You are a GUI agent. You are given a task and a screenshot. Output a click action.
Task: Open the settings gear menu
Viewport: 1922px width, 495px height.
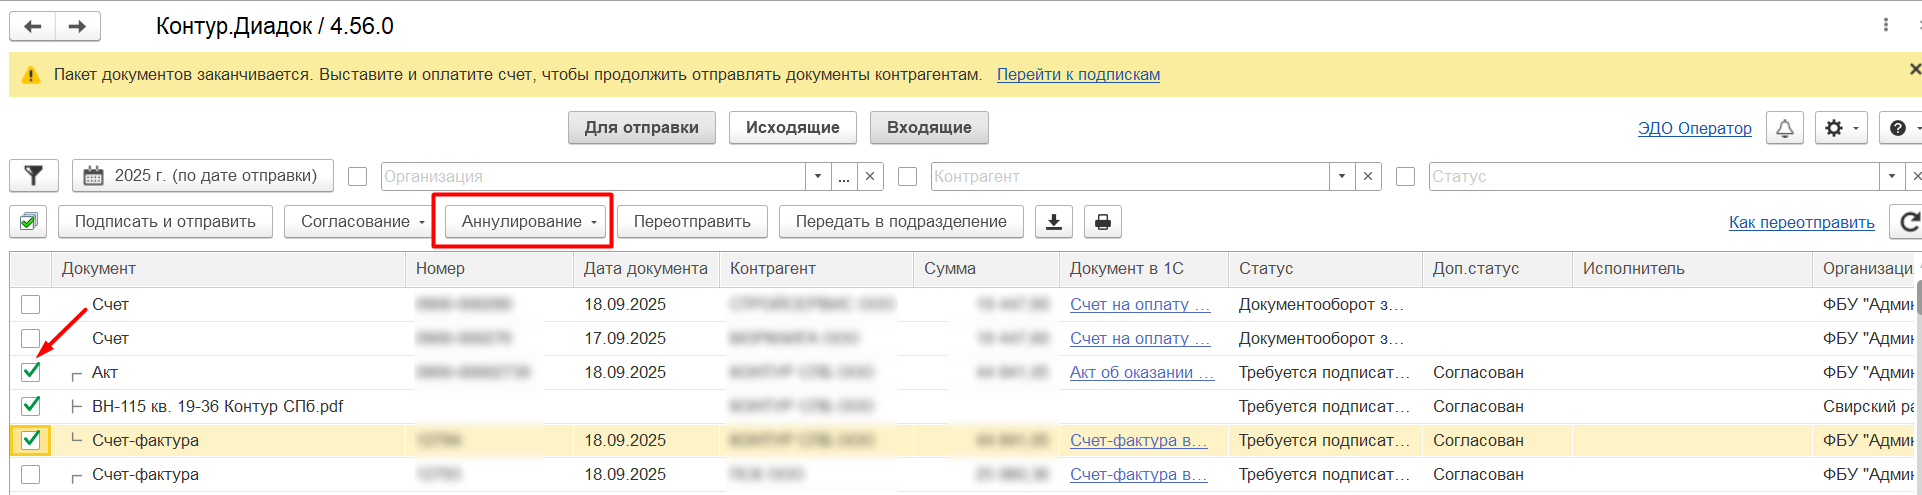1840,128
